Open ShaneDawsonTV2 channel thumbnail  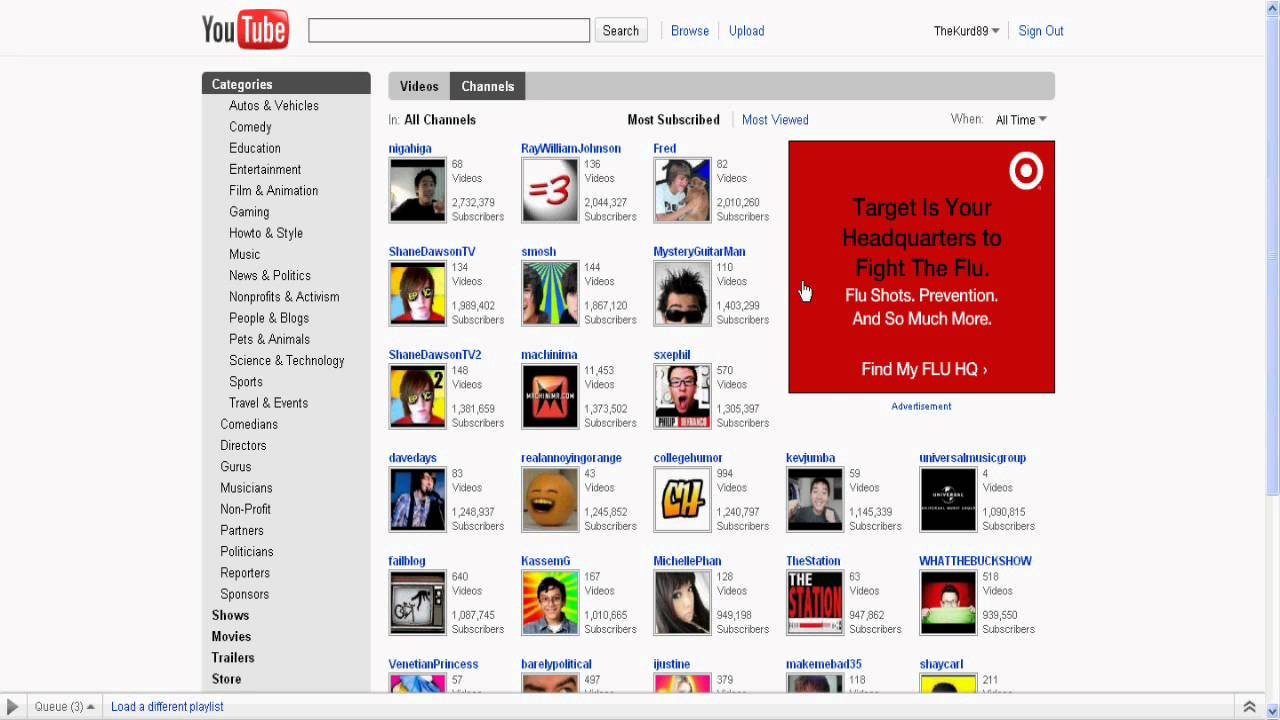tap(417, 396)
